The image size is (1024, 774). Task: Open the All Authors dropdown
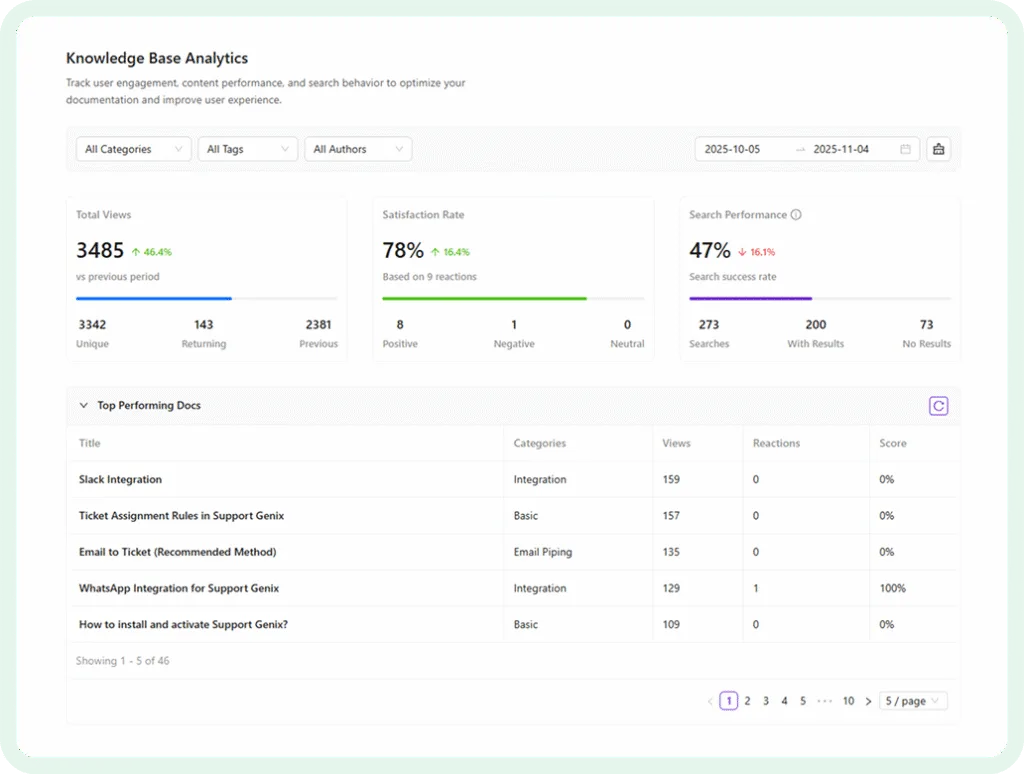[x=358, y=148]
